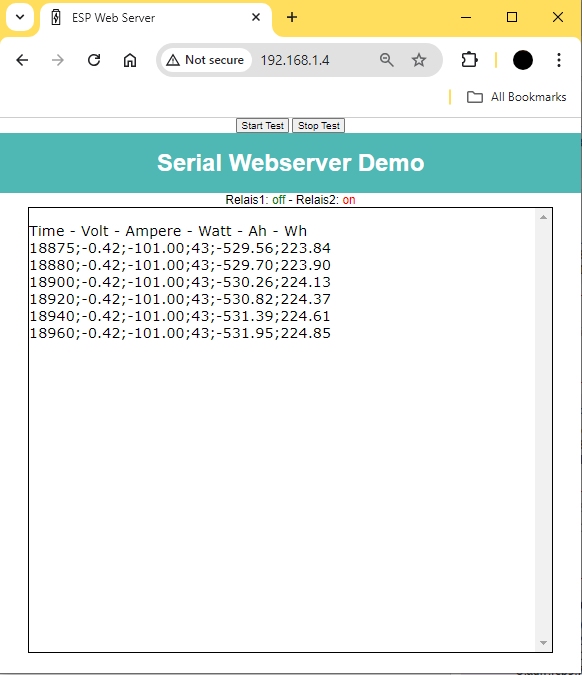Click the Start Test button
The image size is (582, 675).
(263, 126)
